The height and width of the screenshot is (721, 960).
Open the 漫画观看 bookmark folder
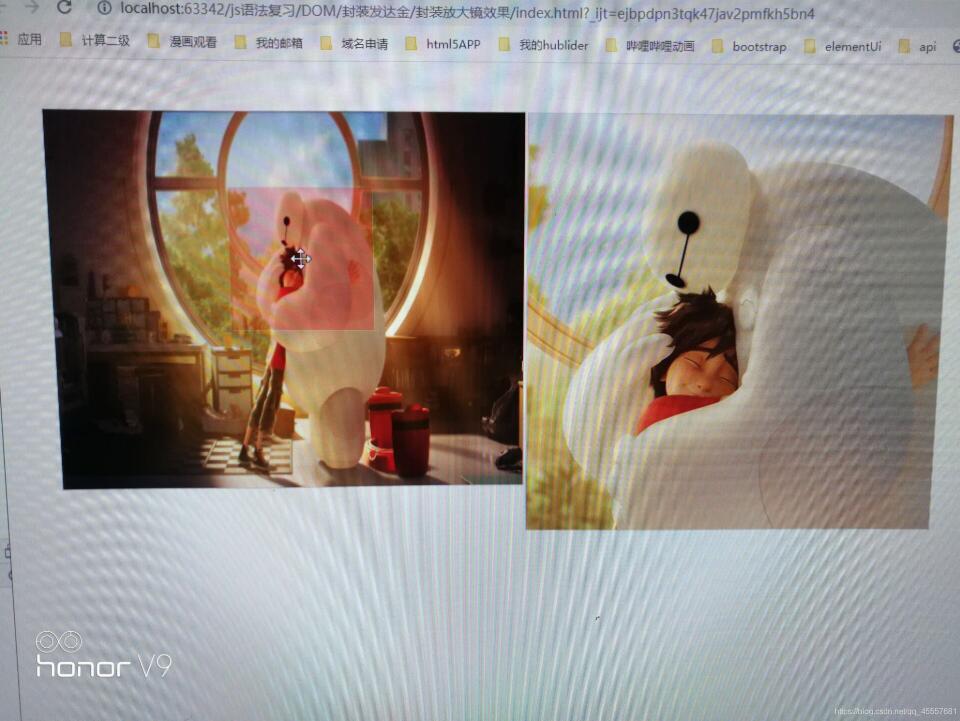pos(182,41)
